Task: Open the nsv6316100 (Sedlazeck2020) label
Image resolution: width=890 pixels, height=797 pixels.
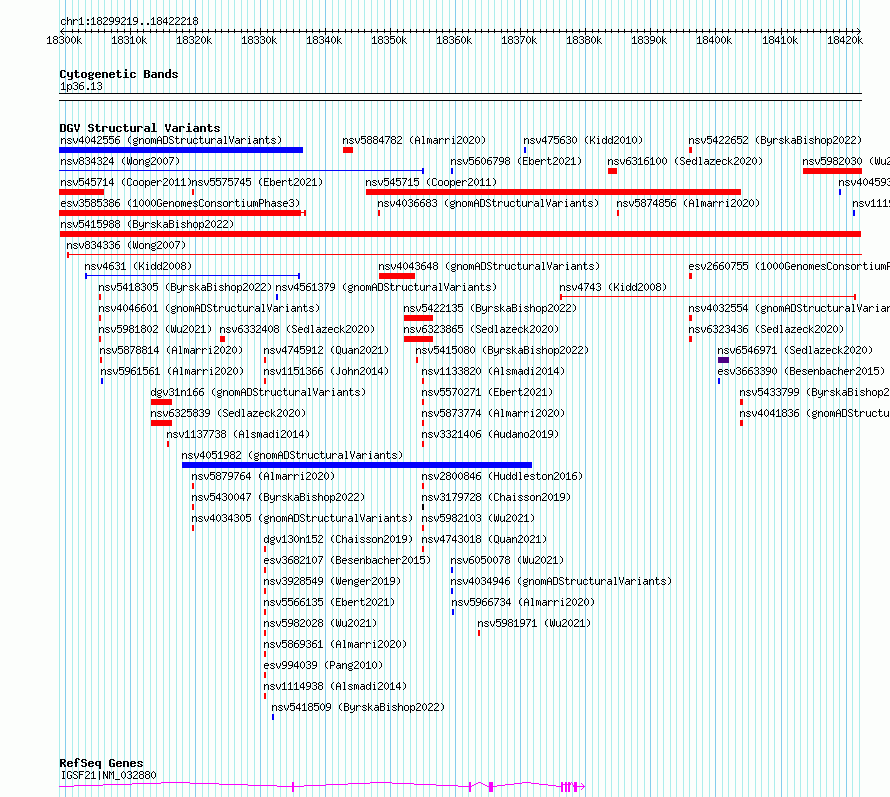Action: click(685, 161)
